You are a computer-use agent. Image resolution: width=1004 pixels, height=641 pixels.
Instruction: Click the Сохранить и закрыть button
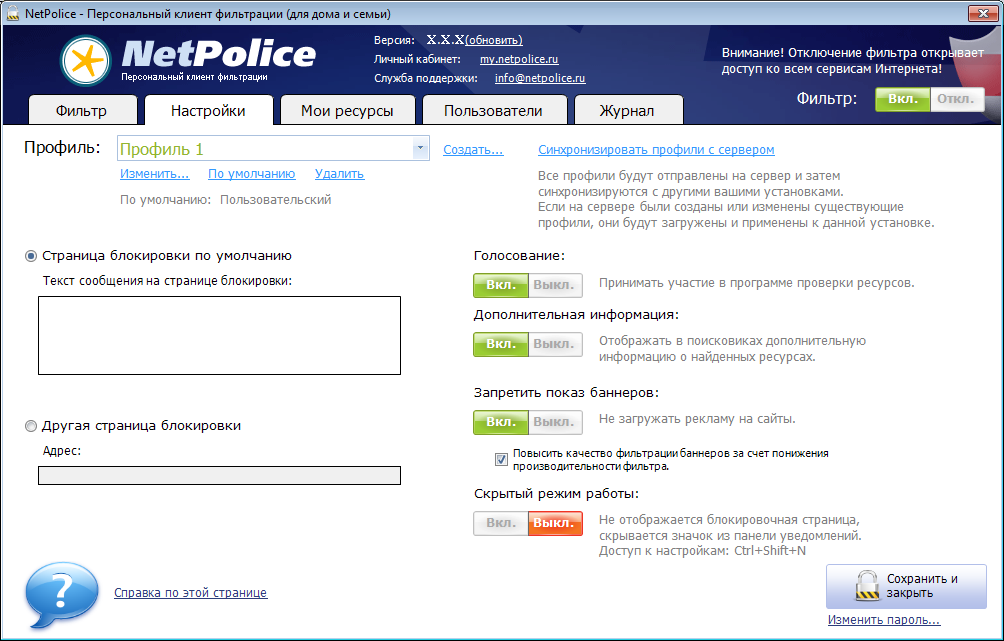[x=906, y=586]
